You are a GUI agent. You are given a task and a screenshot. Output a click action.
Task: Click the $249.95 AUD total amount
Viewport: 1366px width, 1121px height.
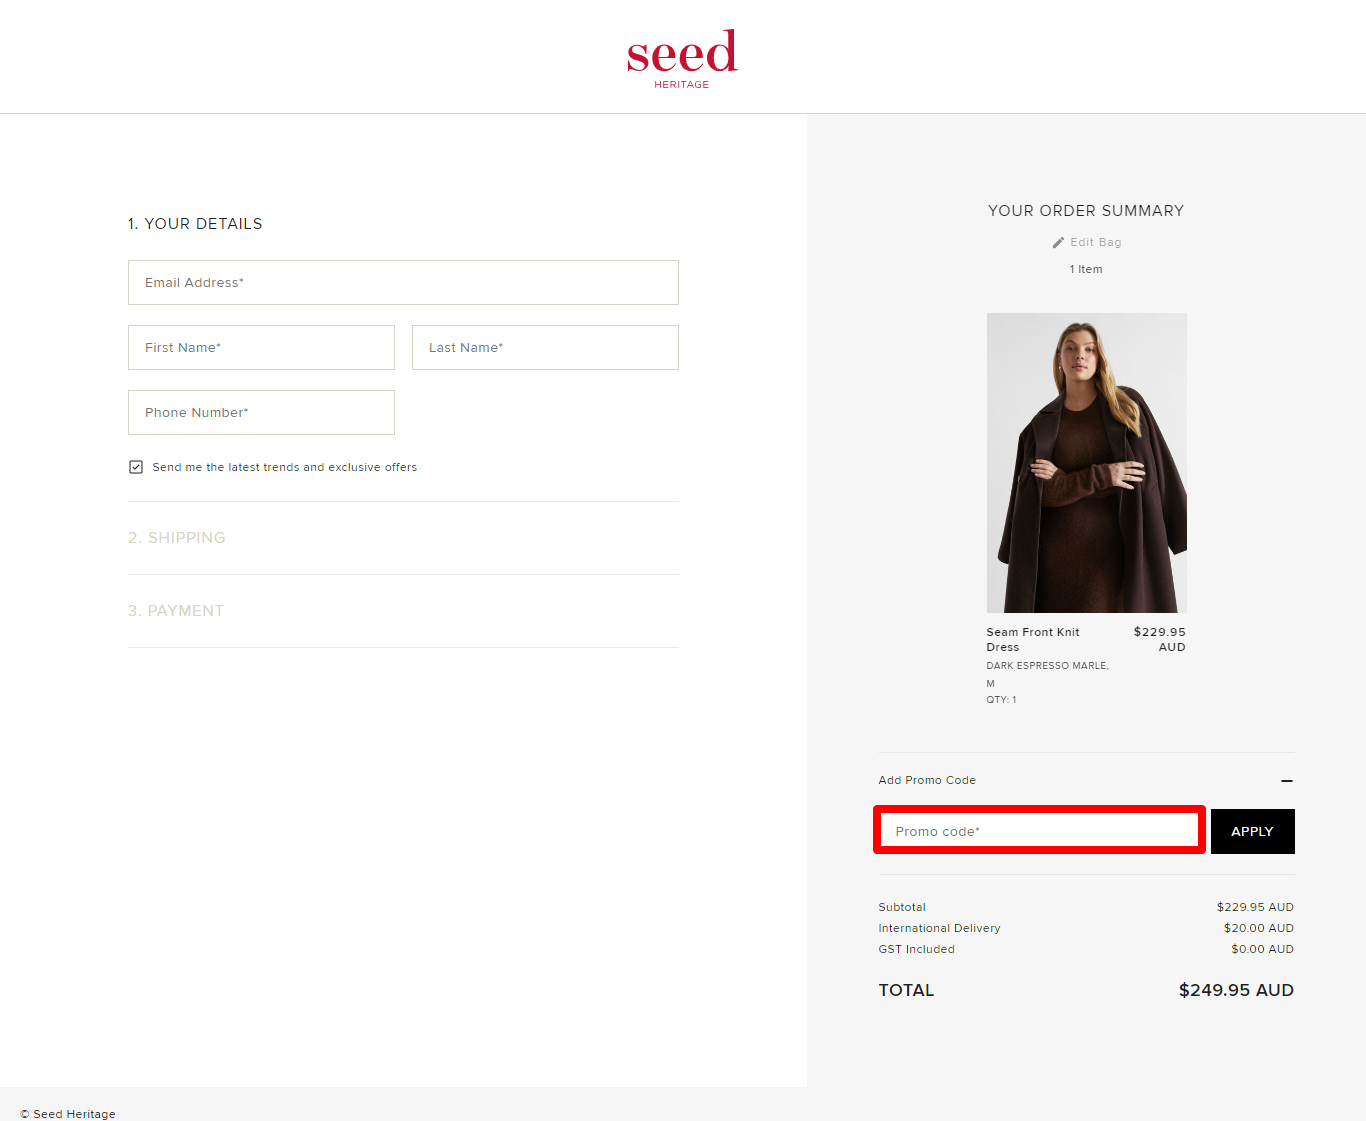click(x=1235, y=990)
